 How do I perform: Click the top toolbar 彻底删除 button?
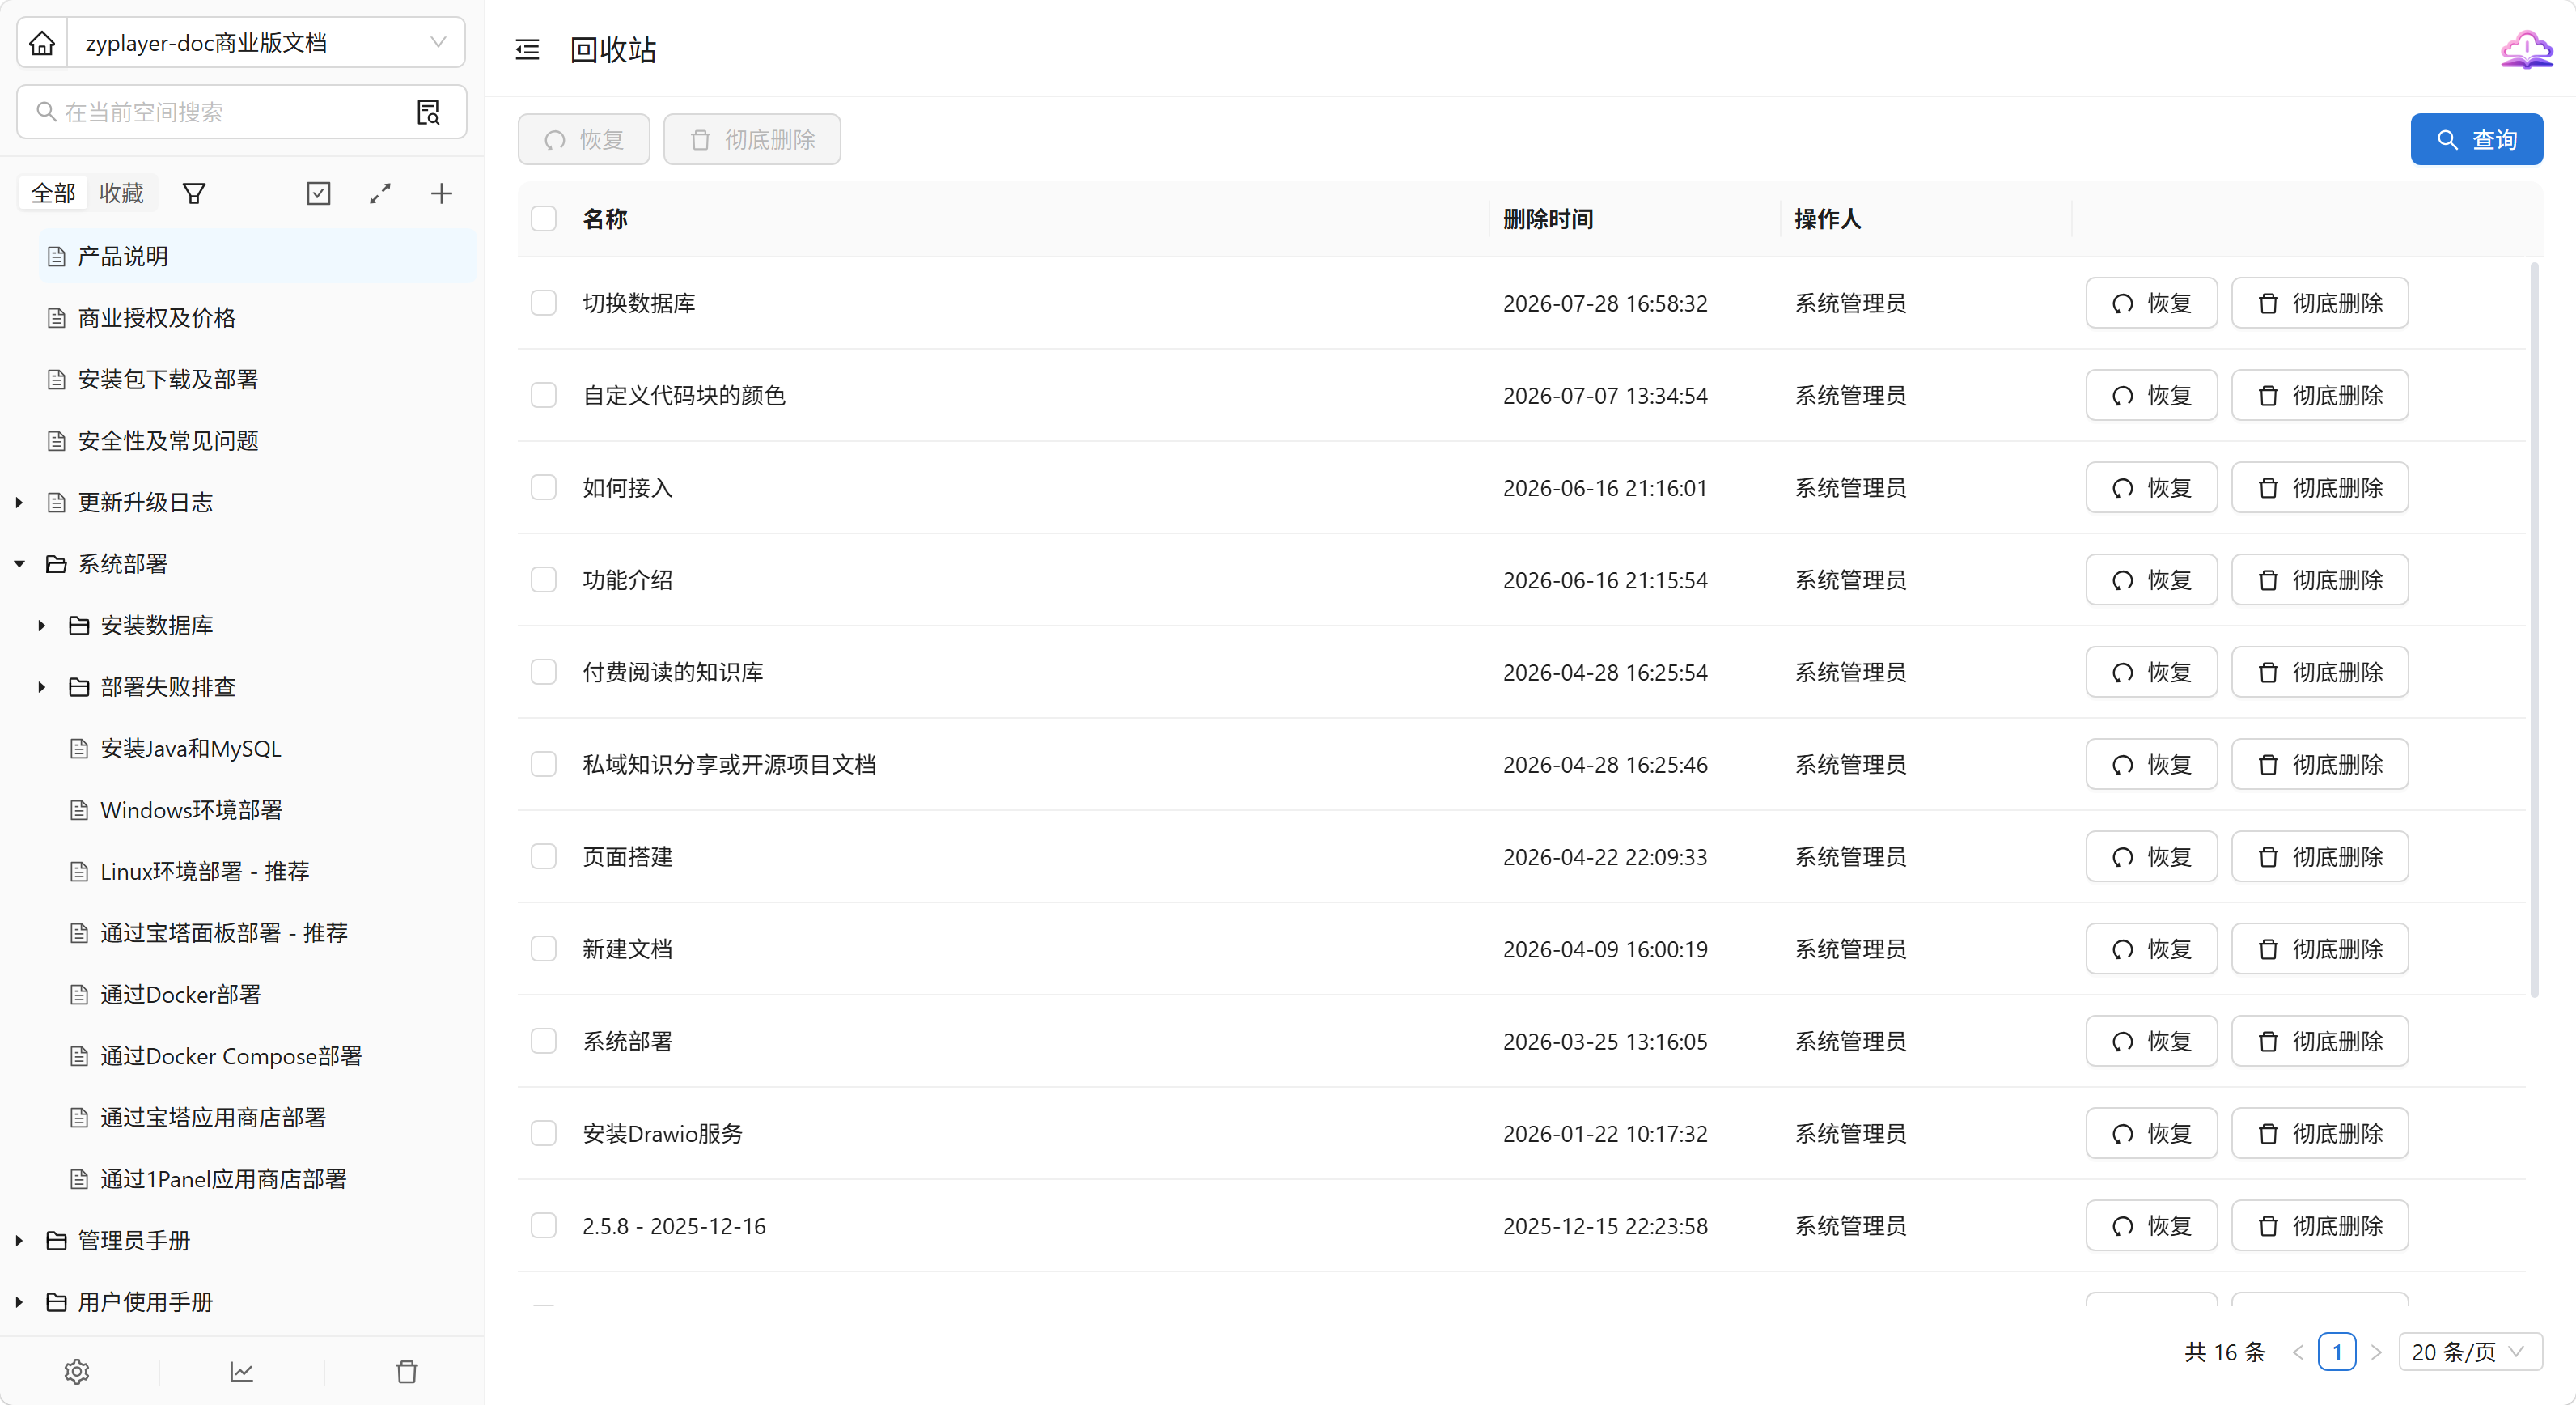point(752,139)
